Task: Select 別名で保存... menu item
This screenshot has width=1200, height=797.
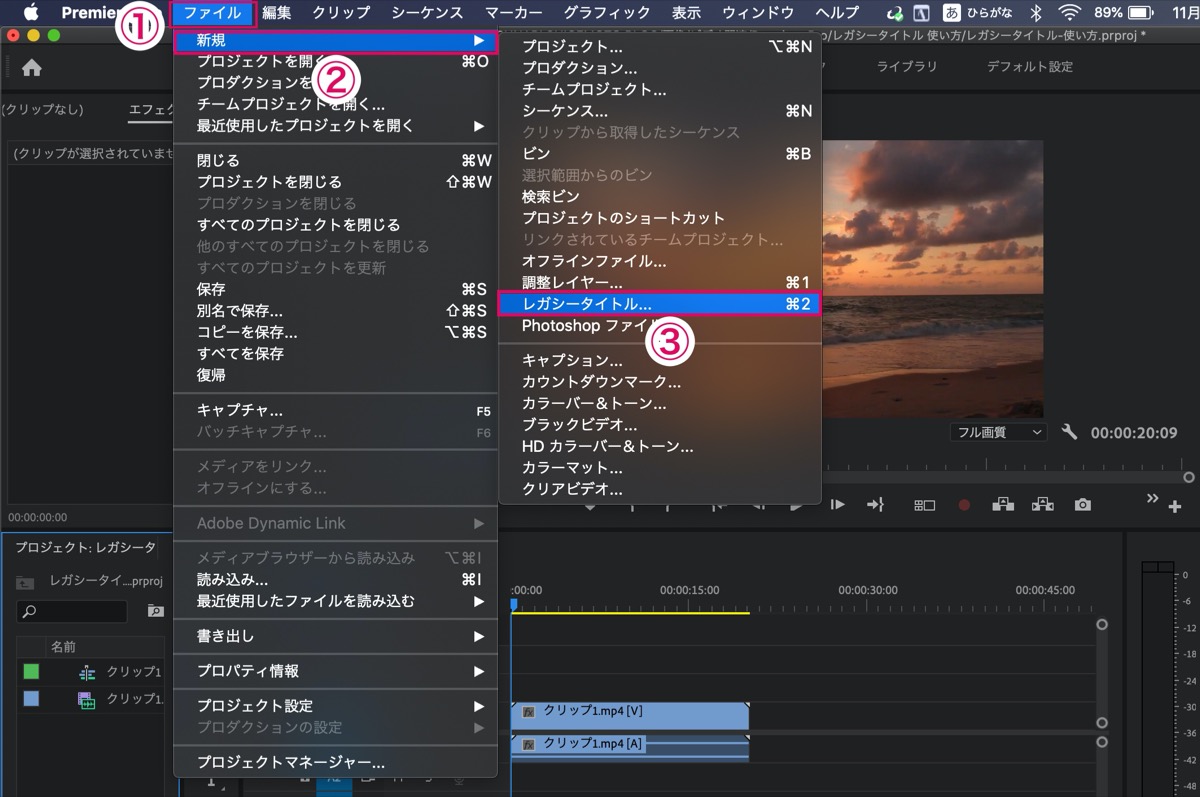Action: pos(336,311)
